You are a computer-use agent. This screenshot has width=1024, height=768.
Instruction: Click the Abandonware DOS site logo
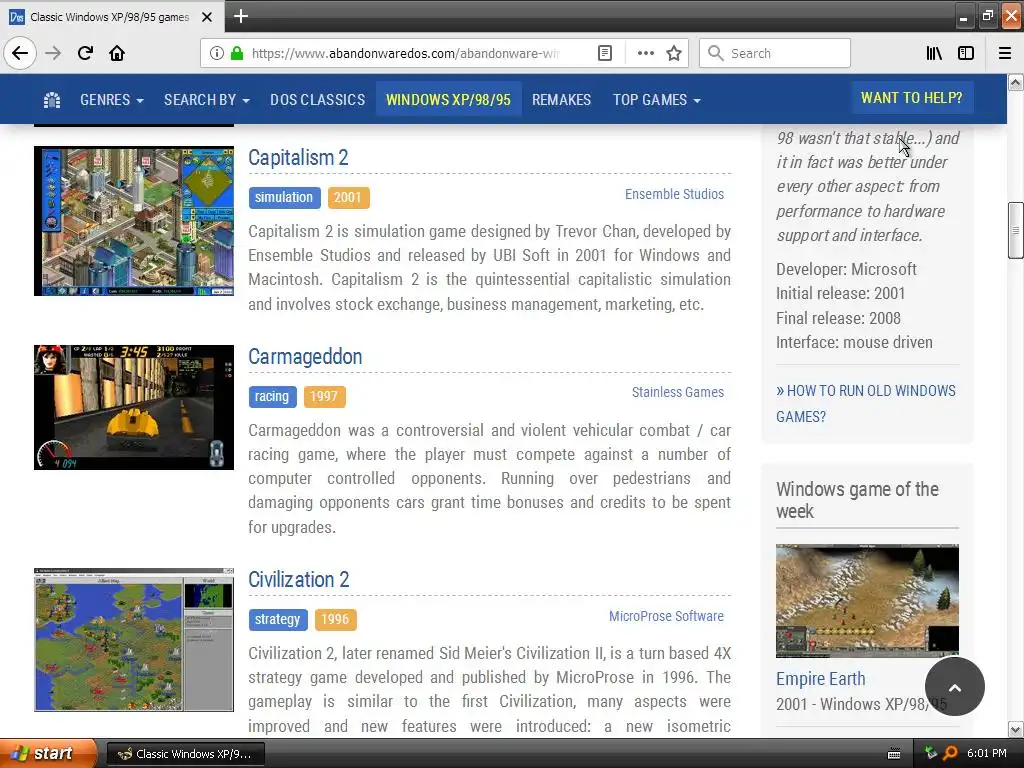[52, 100]
